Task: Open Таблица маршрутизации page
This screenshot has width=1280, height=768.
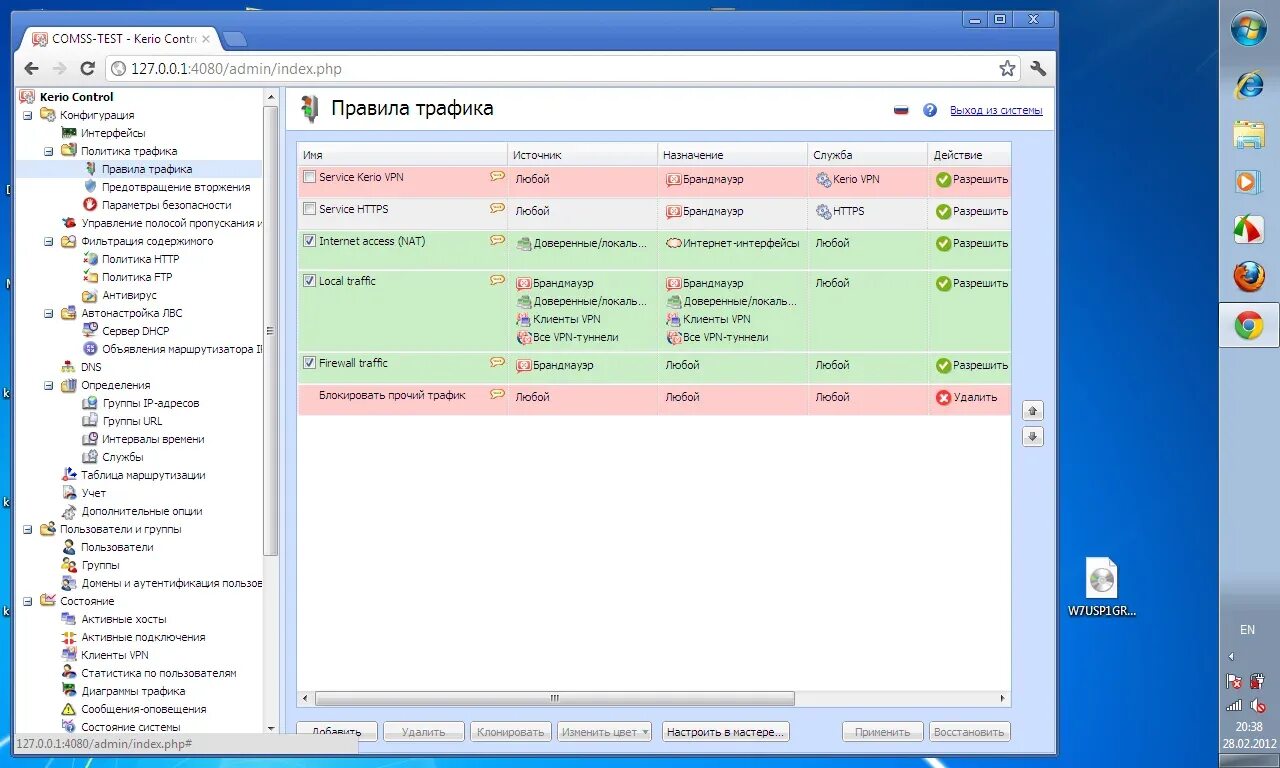Action: coord(143,475)
